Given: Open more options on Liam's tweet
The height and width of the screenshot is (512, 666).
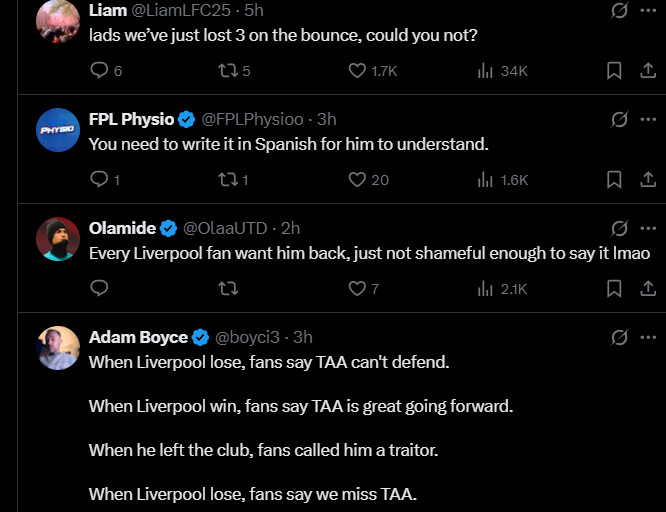Looking at the screenshot, I should (646, 11).
